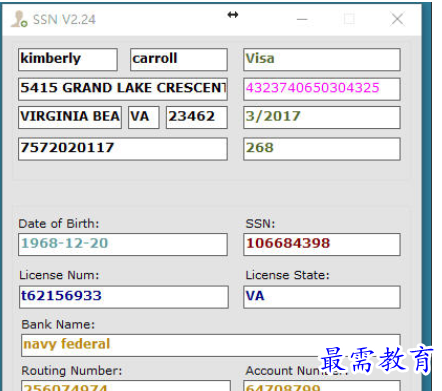
Task: Click the first name field showing kimberly
Action: [68, 59]
